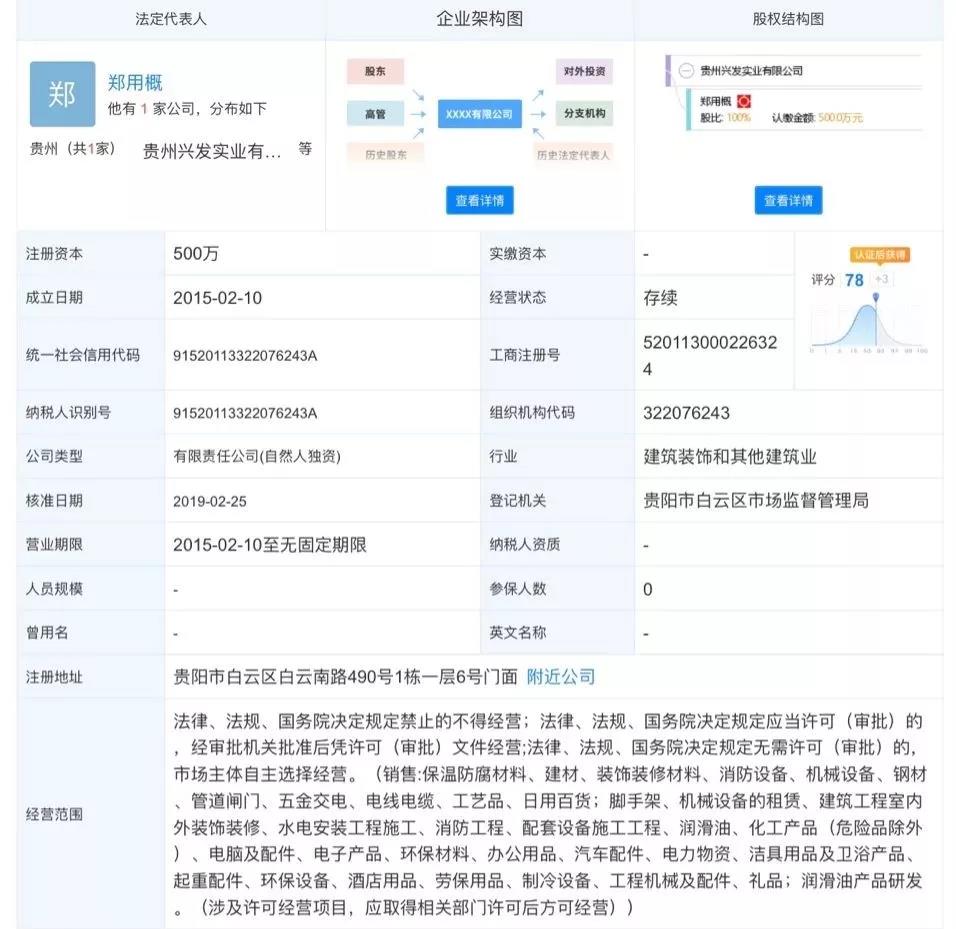The height and width of the screenshot is (929, 956).
Task: Select the 历史法定代表人 diagram node
Action: coord(573,155)
